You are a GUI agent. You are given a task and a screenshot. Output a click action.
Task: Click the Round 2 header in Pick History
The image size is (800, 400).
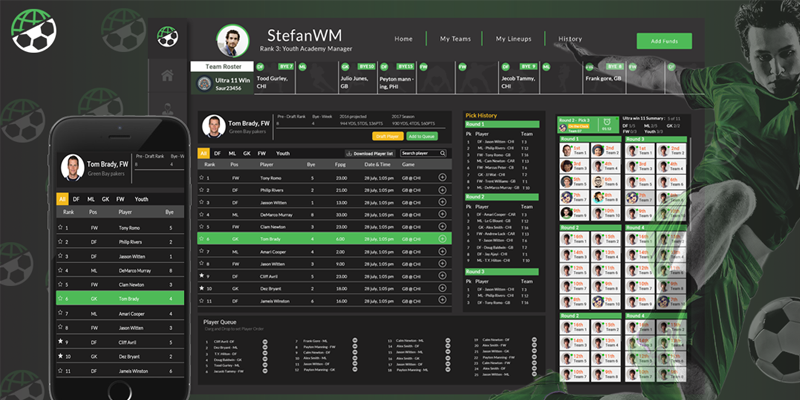(502, 197)
